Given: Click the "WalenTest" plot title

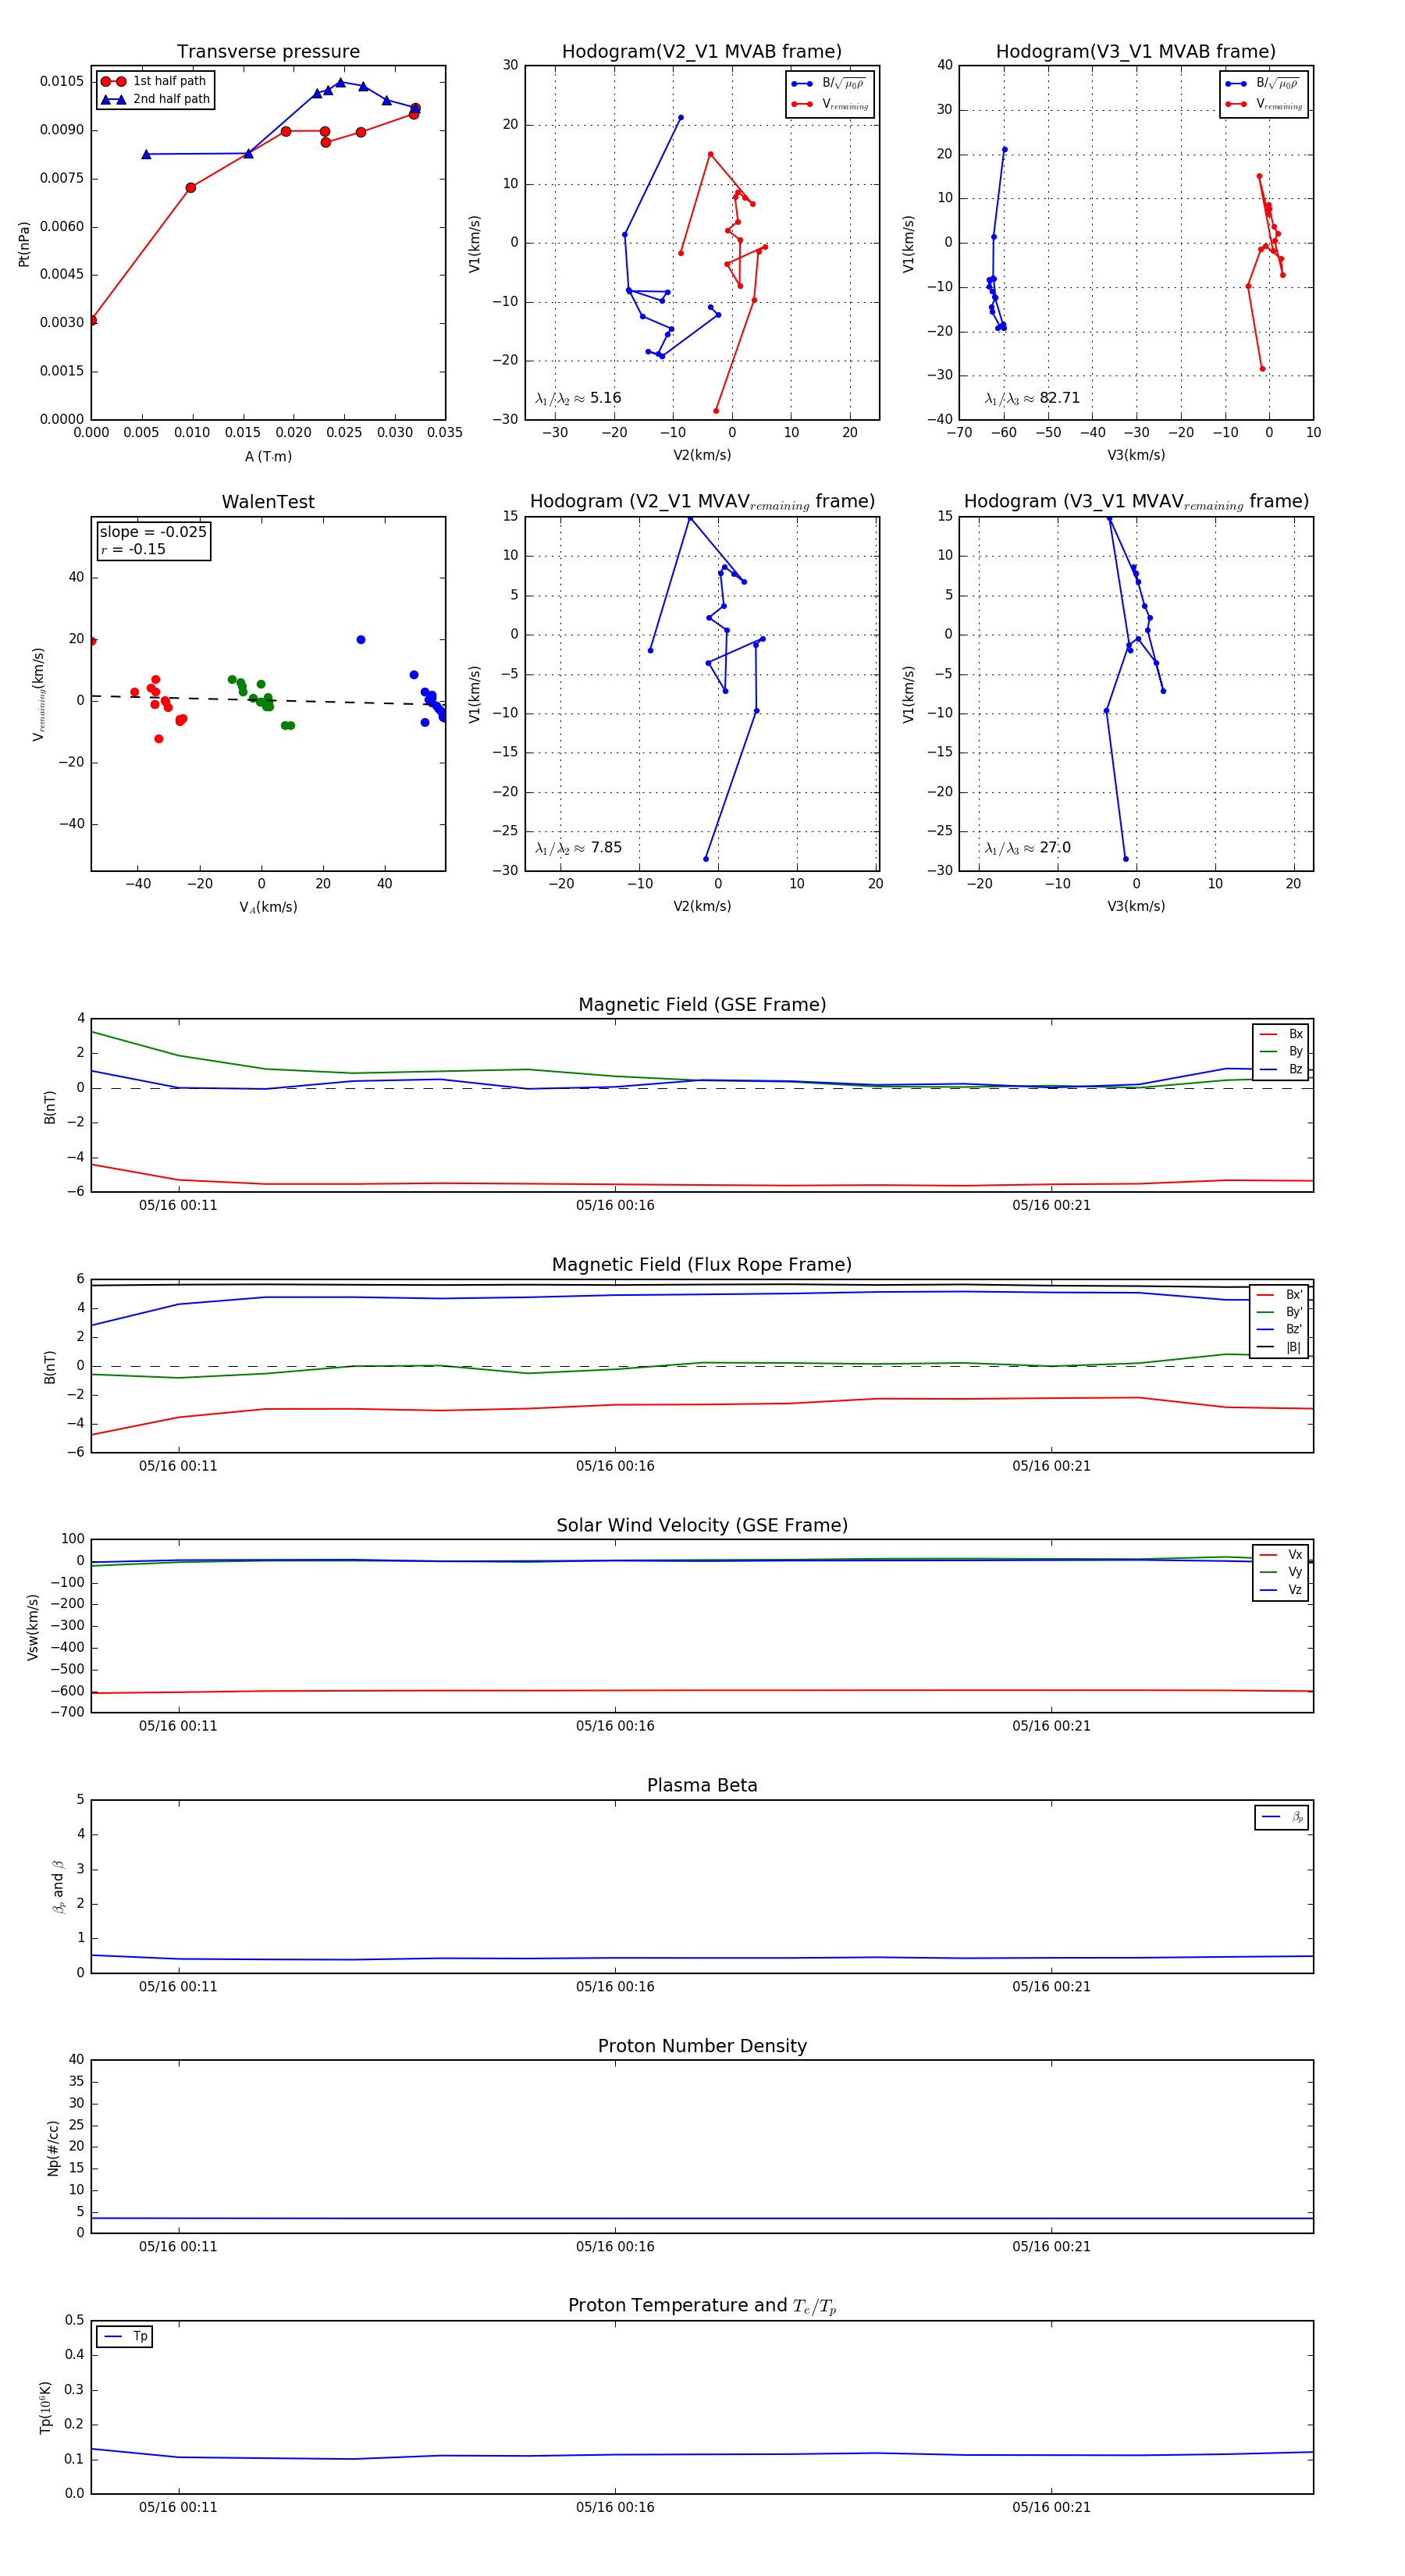Looking at the screenshot, I should [x=268, y=502].
